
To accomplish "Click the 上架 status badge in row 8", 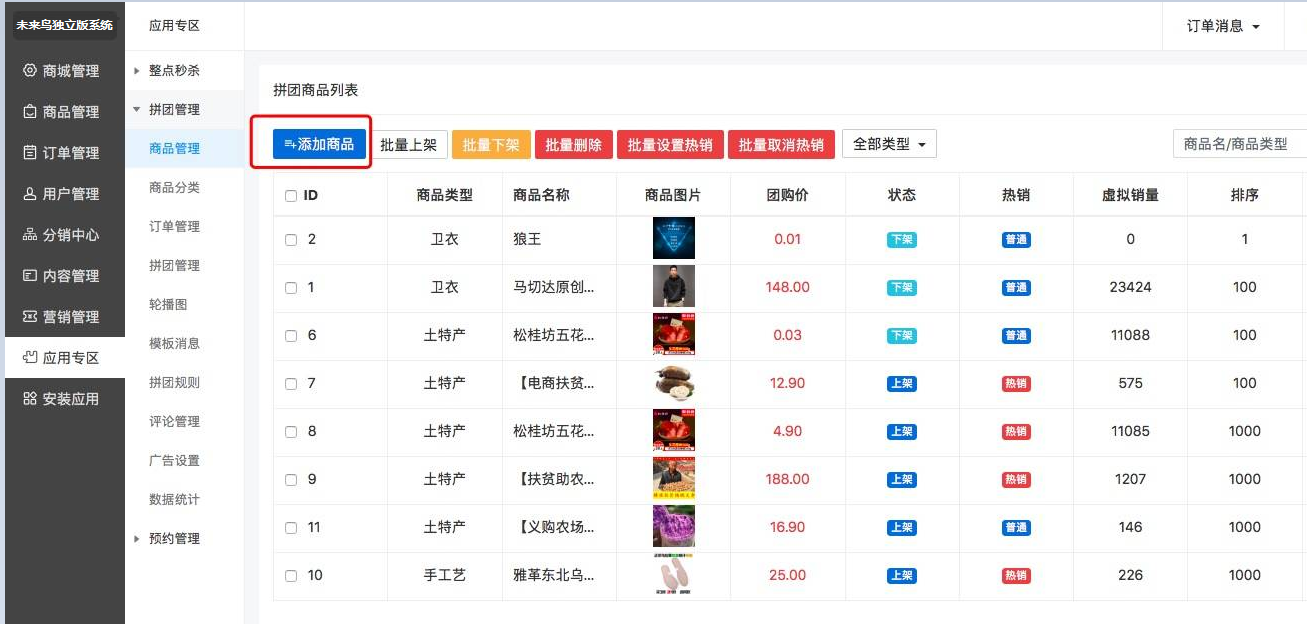I will coord(901,432).
